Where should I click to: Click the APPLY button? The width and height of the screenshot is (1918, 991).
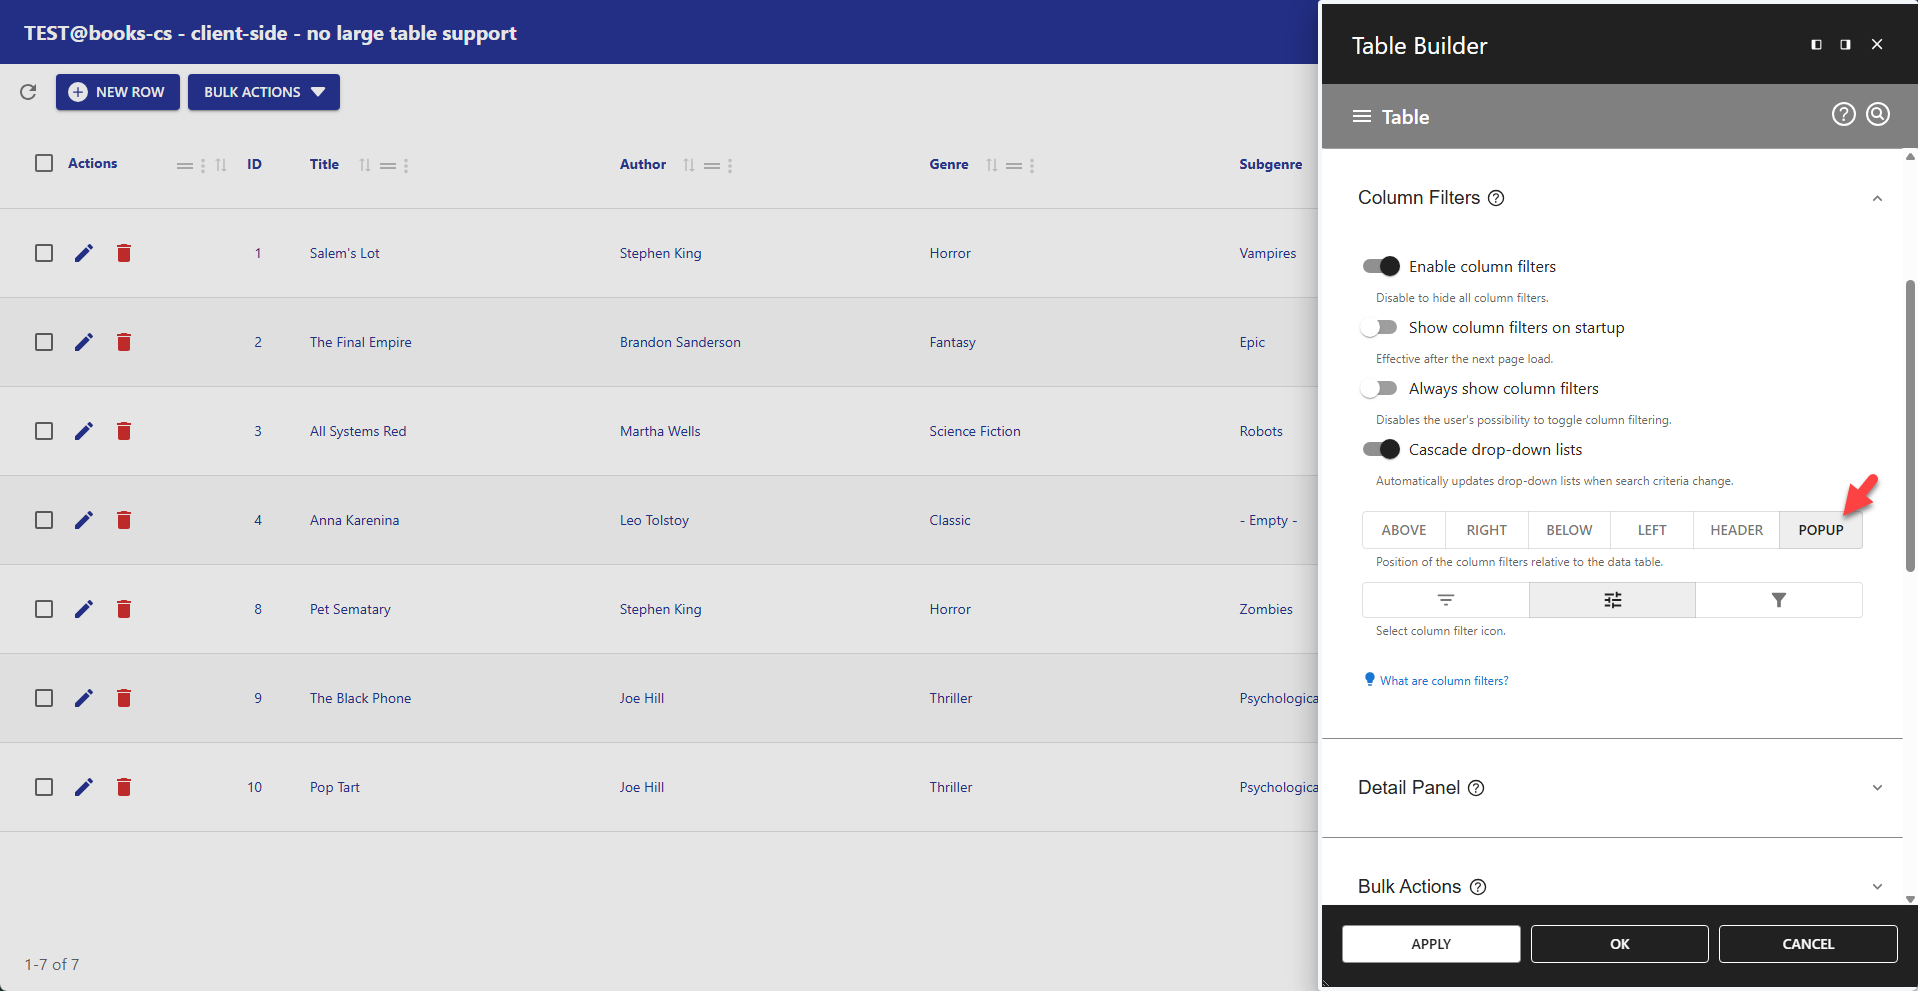(x=1431, y=944)
